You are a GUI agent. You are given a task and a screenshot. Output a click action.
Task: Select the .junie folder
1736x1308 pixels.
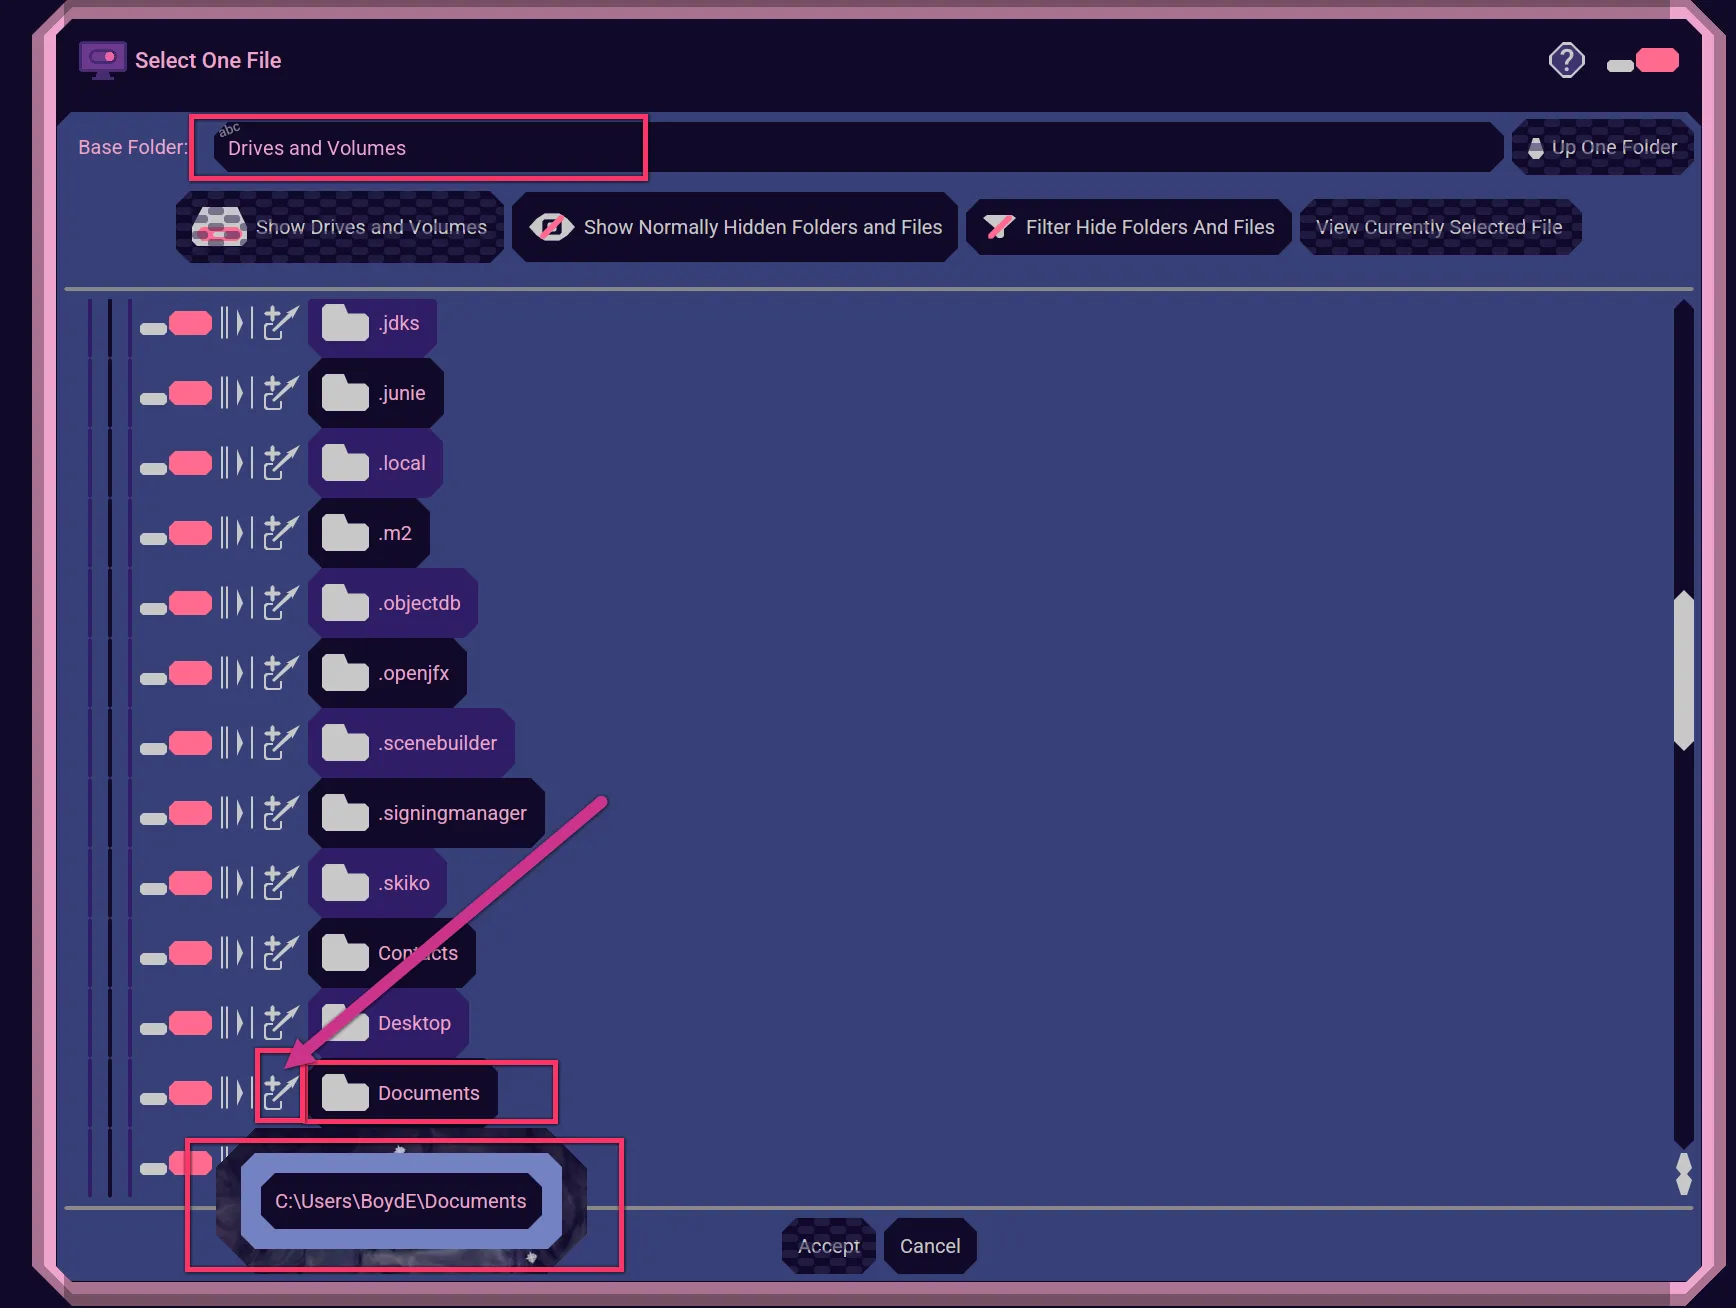click(x=376, y=393)
